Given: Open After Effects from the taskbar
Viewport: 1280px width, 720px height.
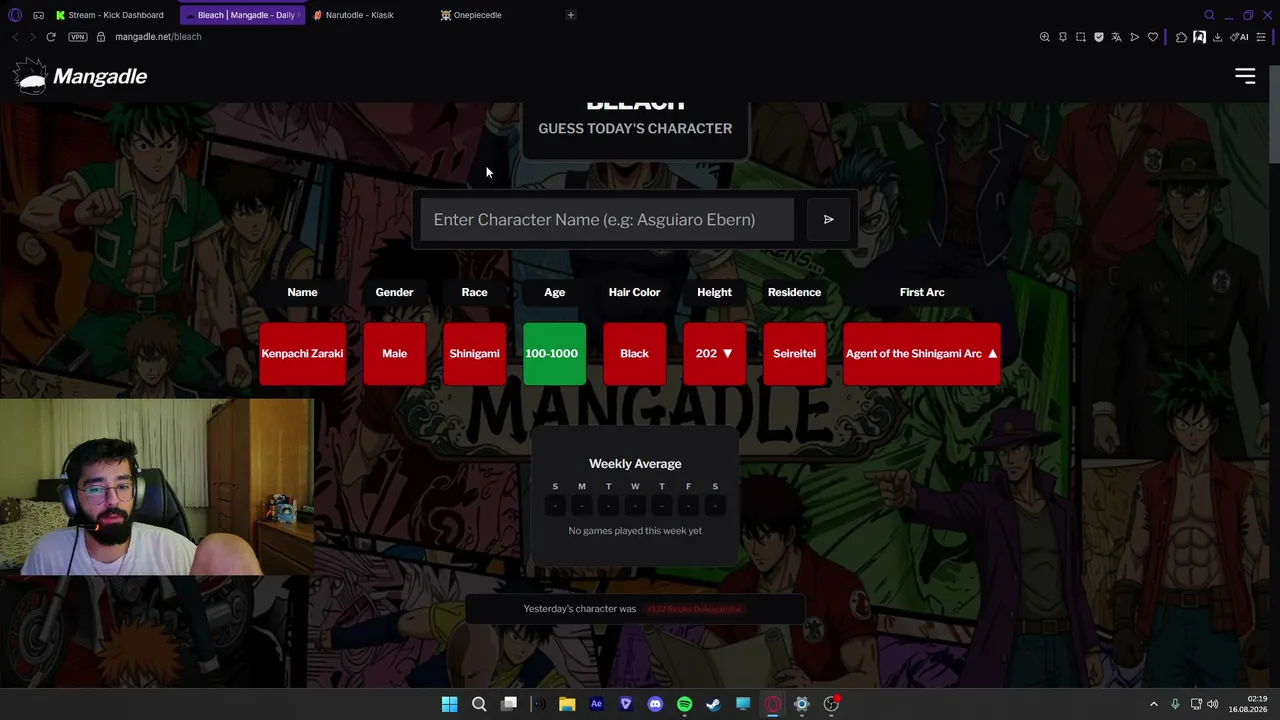Looking at the screenshot, I should tap(597, 704).
